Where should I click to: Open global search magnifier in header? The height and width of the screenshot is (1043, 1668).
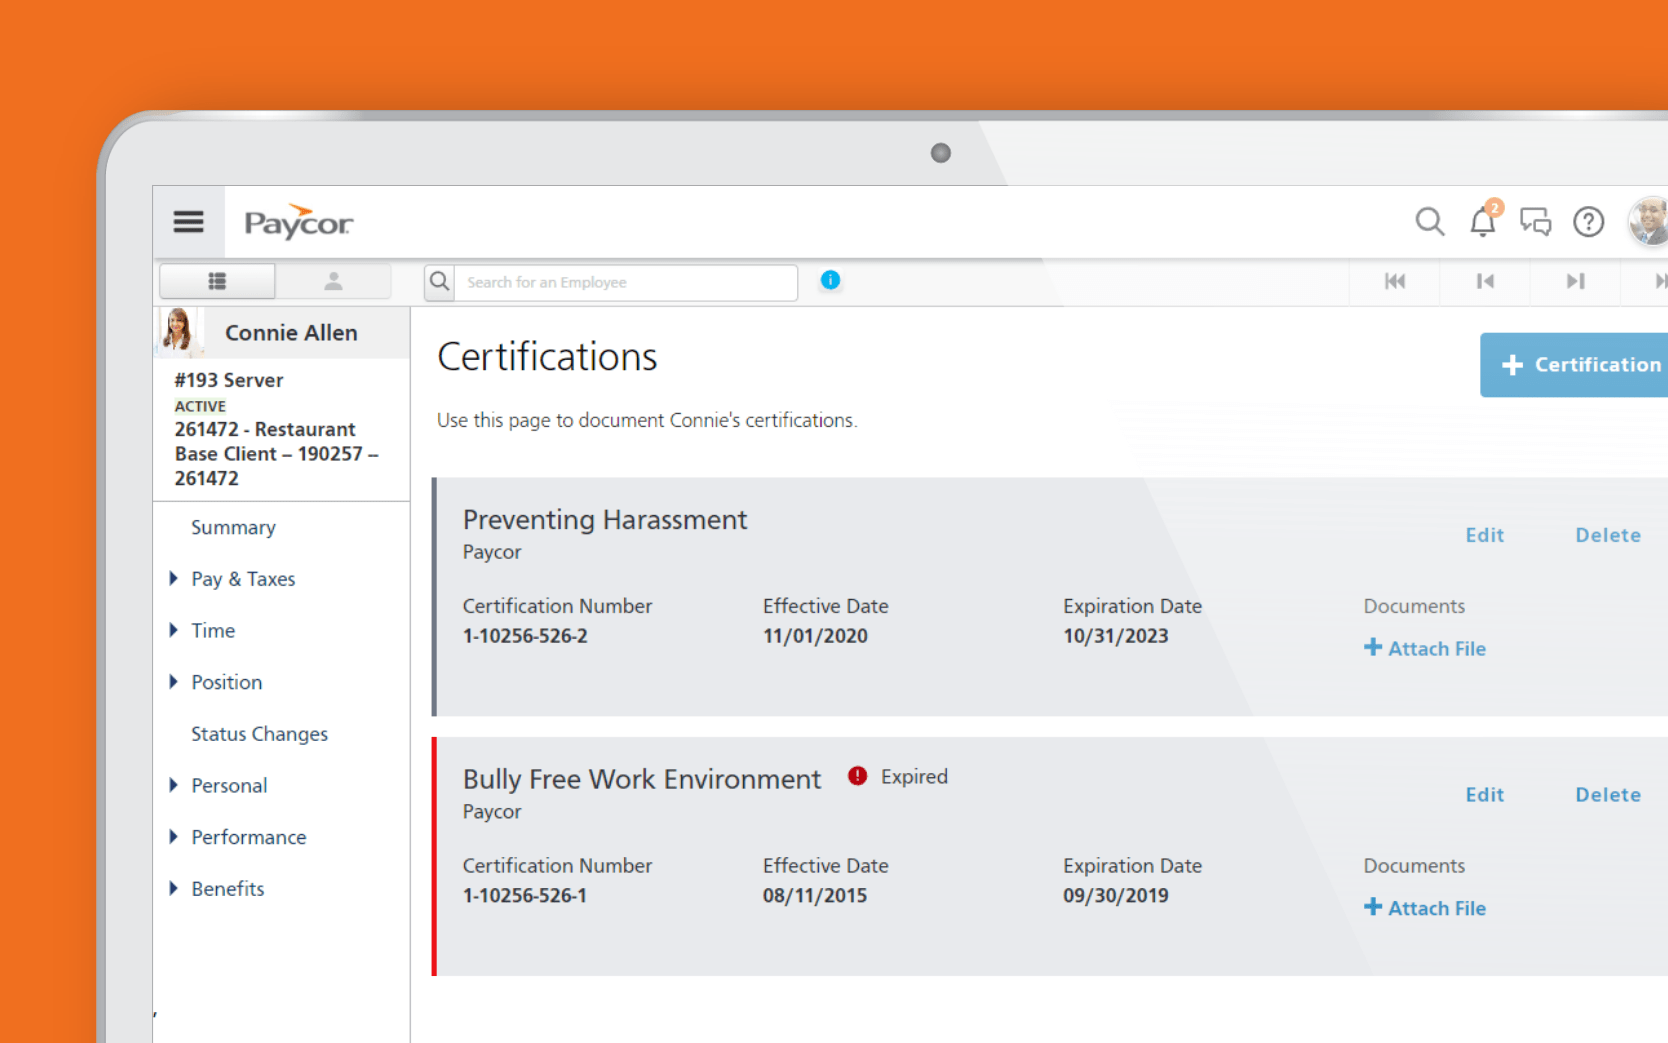click(1430, 221)
